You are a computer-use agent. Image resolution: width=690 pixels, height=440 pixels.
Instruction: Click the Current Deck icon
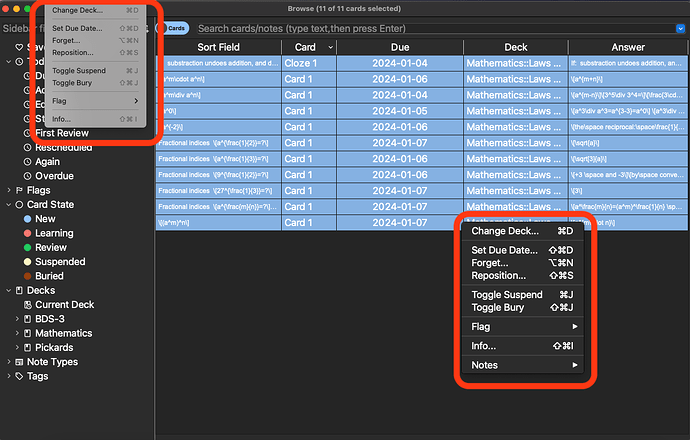click(x=27, y=304)
